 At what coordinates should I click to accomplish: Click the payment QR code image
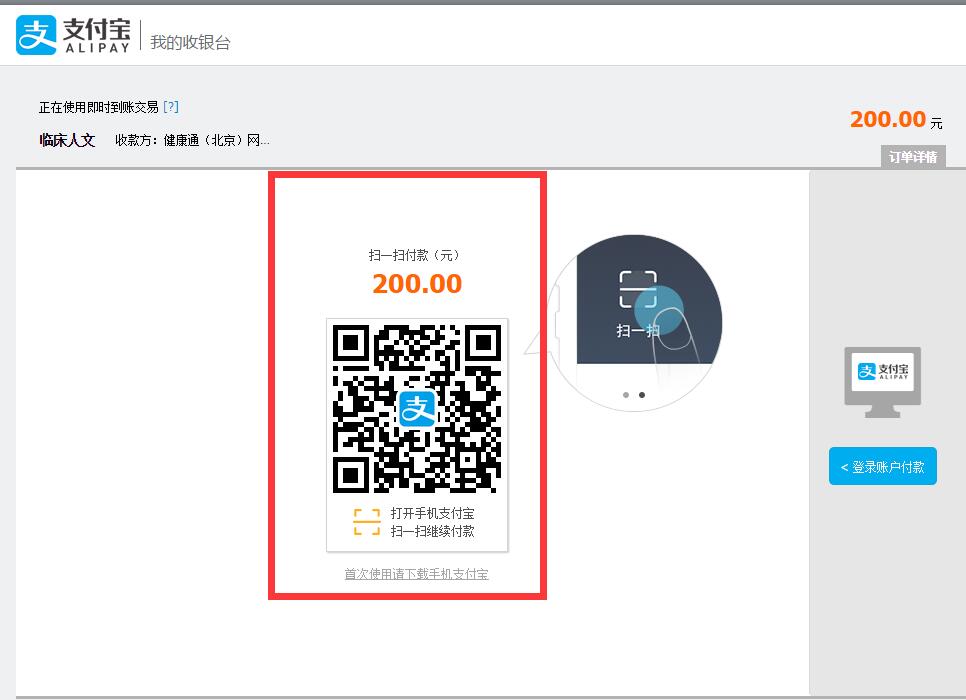coord(417,409)
